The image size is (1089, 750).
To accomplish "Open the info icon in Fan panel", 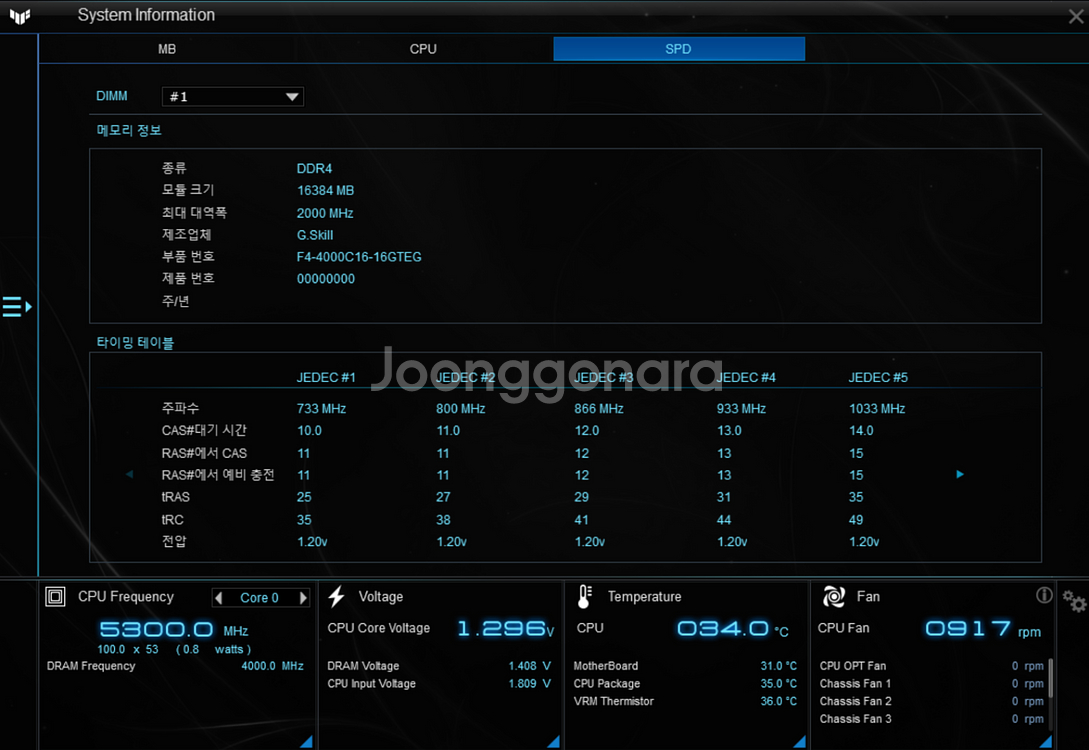I will click(1044, 596).
